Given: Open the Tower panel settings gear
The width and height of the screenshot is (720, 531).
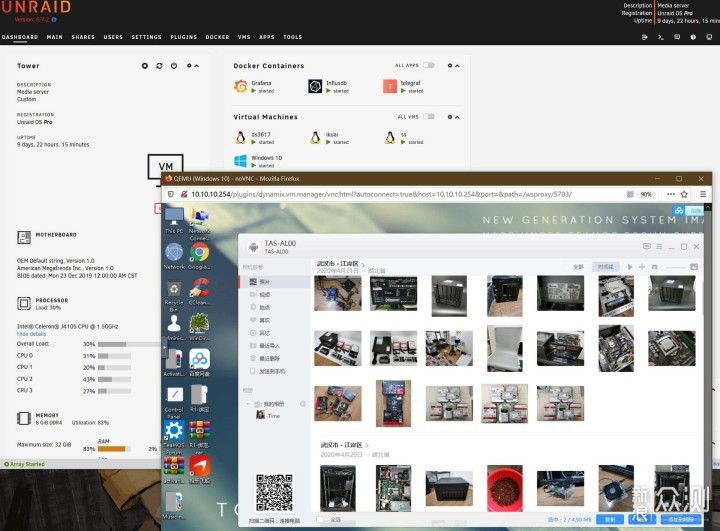Looking at the screenshot, I should tap(189, 66).
